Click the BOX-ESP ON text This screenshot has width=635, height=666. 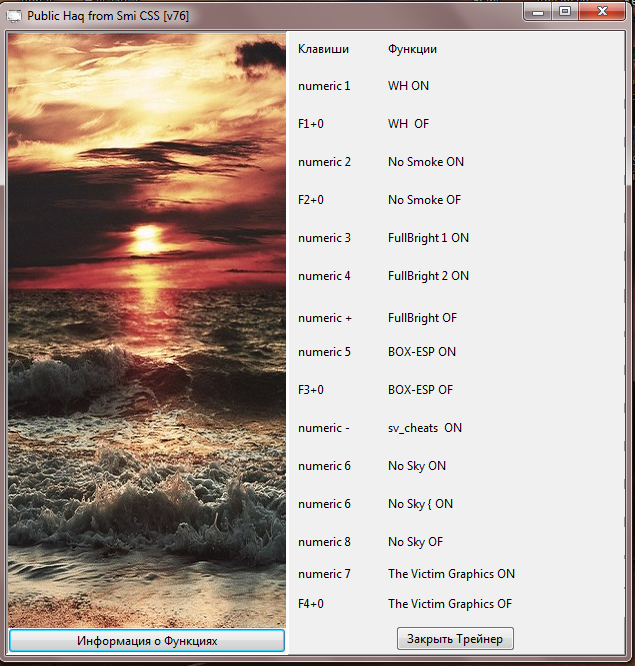point(421,352)
